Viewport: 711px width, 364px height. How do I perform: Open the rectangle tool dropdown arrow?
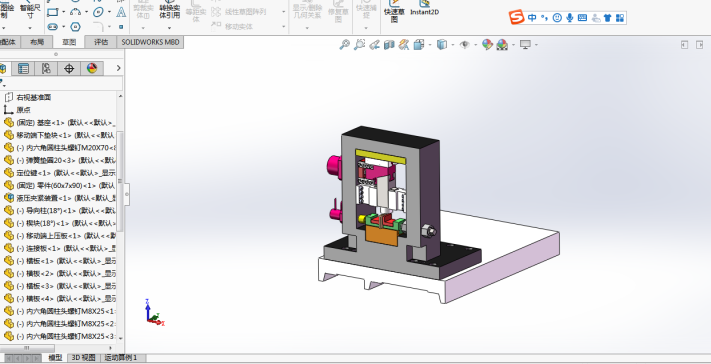coord(63,12)
